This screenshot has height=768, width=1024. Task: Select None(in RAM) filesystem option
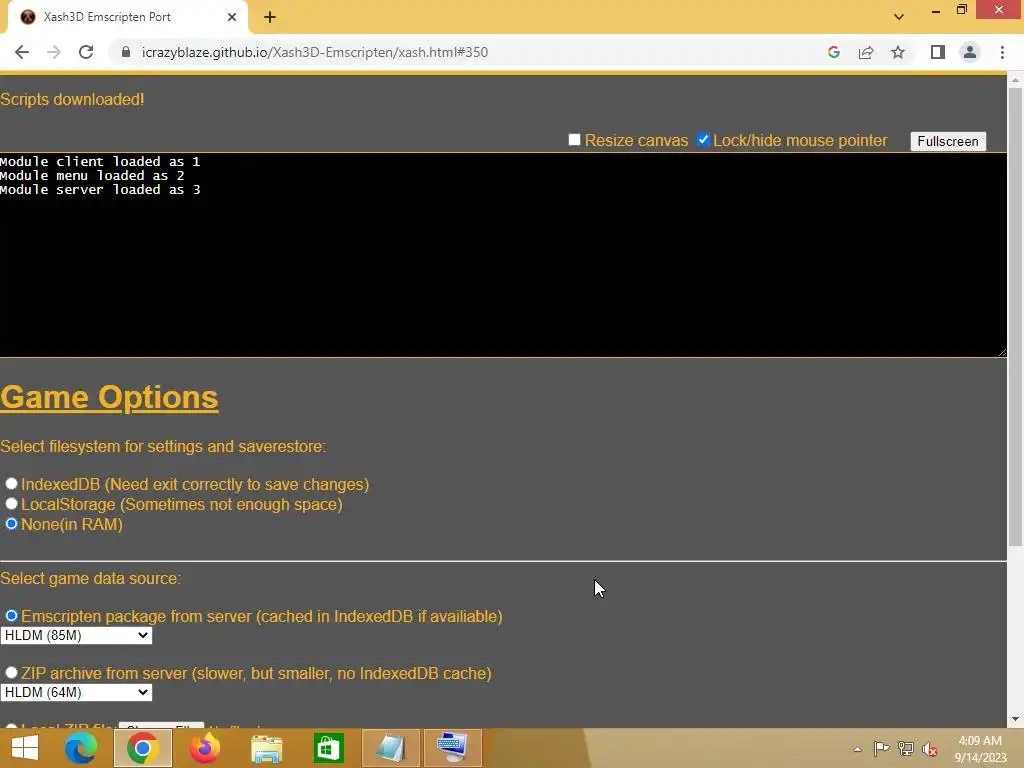click(11, 524)
